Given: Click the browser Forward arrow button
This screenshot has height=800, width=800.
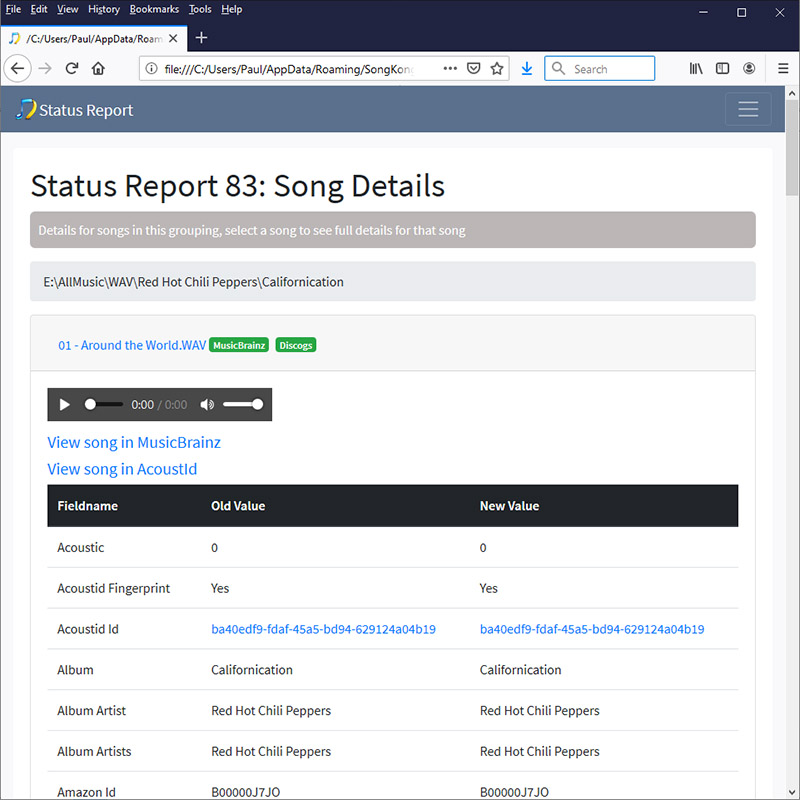Looking at the screenshot, I should (x=45, y=68).
